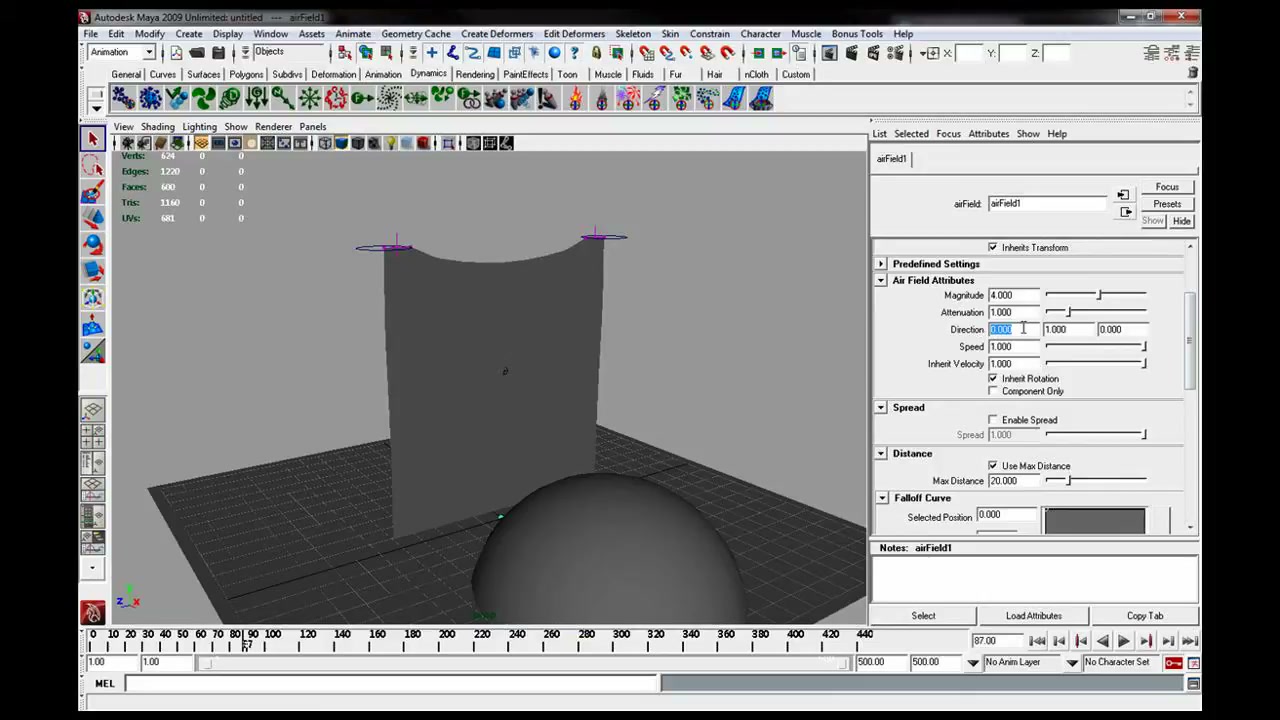1280x720 pixels.
Task: Collapse the Air Field Attributes section
Action: pyautogui.click(x=881, y=281)
